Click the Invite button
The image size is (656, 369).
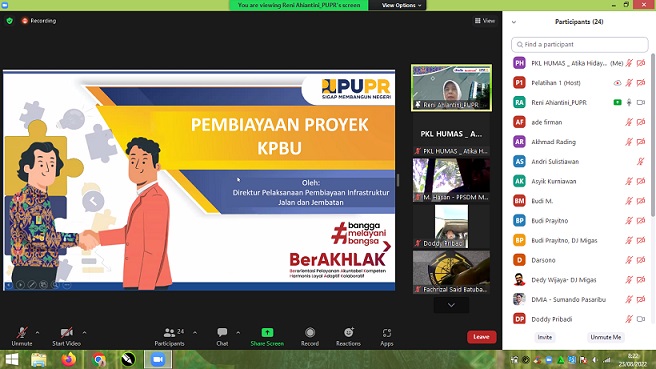544,337
